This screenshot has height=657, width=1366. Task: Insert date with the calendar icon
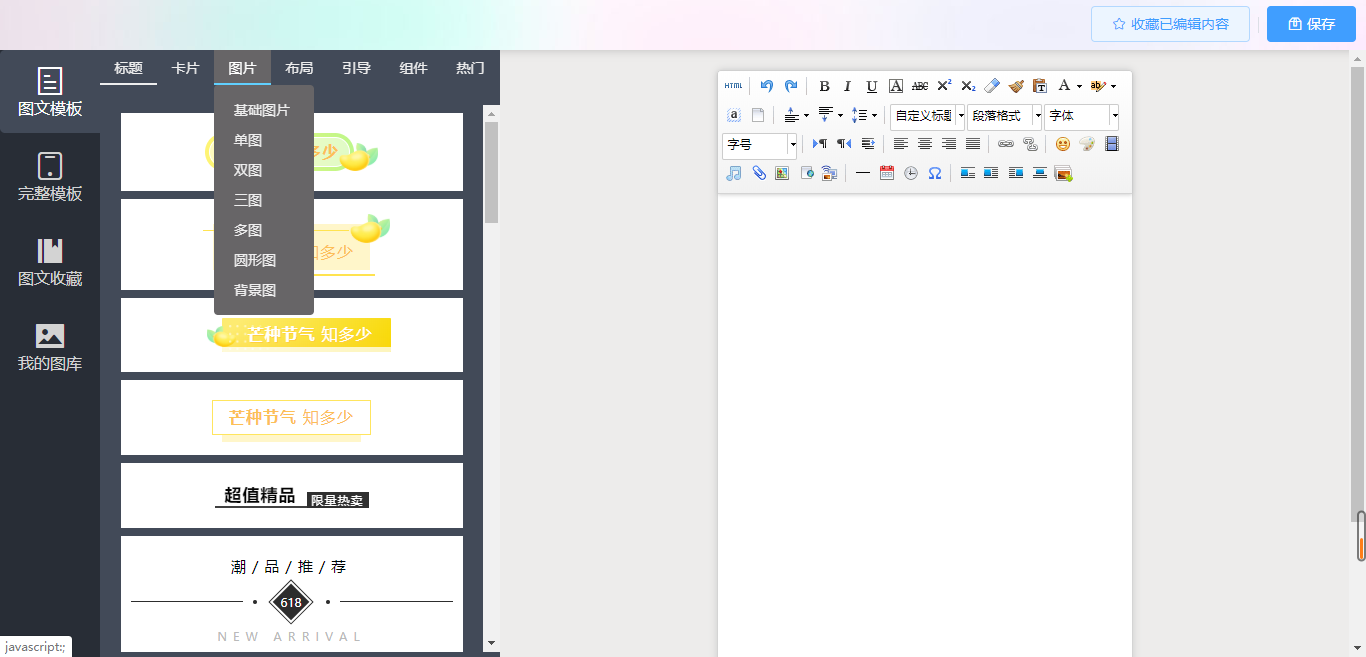[887, 173]
